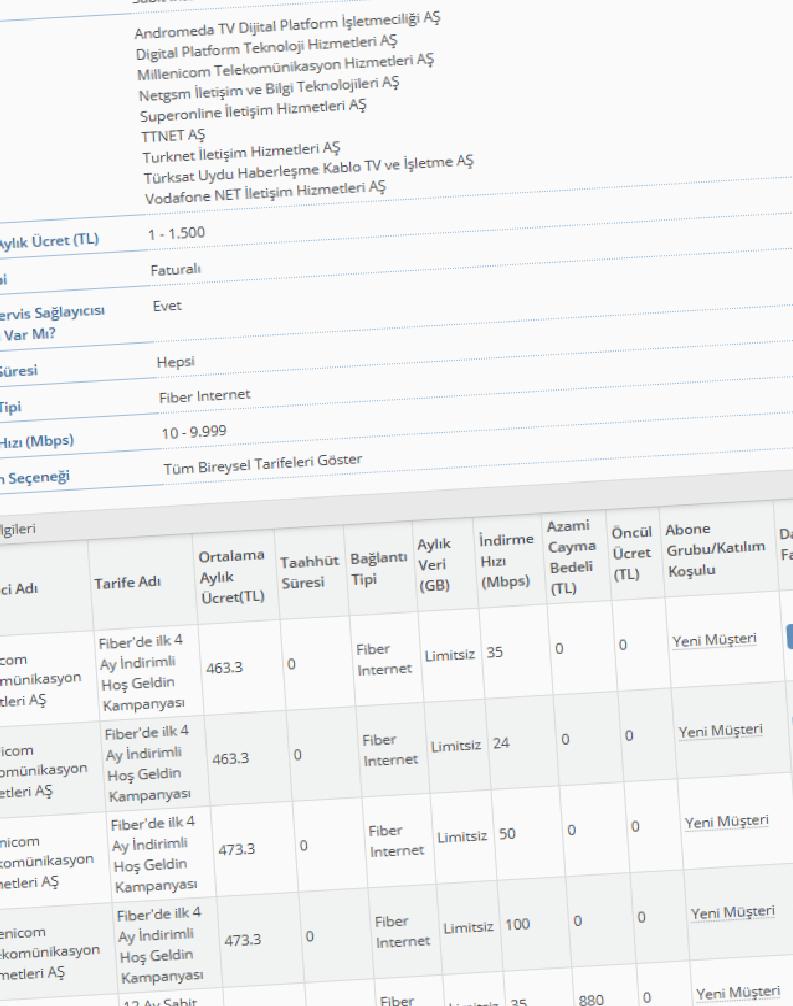Sort by 'Ortalama Aylık Ücret(TL)' column header
The width and height of the screenshot is (793, 1006).
[232, 576]
